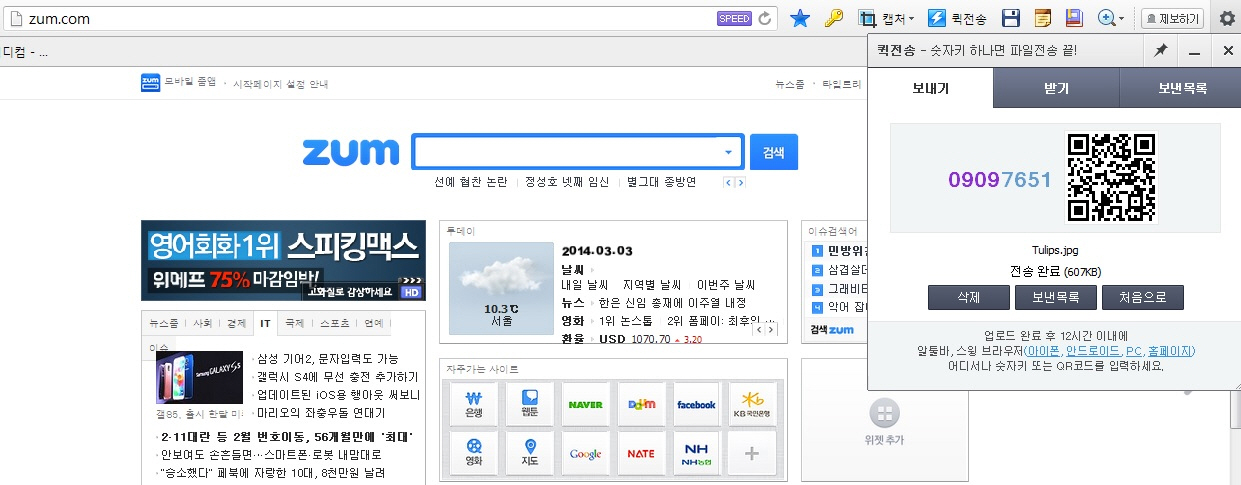The height and width of the screenshot is (485, 1241).
Task: Expand the 캡처 capture dropdown
Action: [911, 19]
